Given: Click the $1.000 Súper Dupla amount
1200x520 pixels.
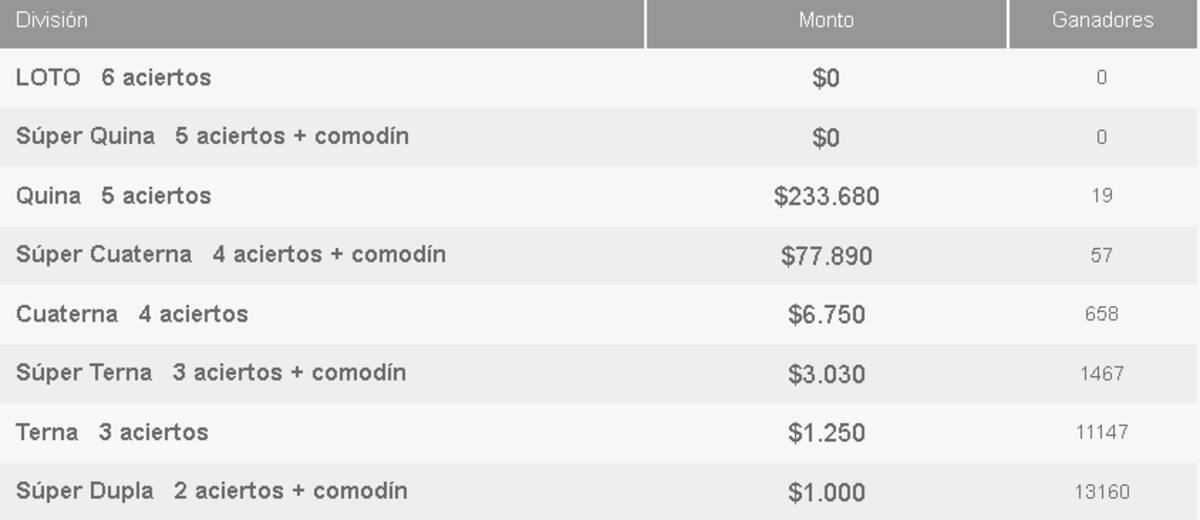Looking at the screenshot, I should coord(826,492).
